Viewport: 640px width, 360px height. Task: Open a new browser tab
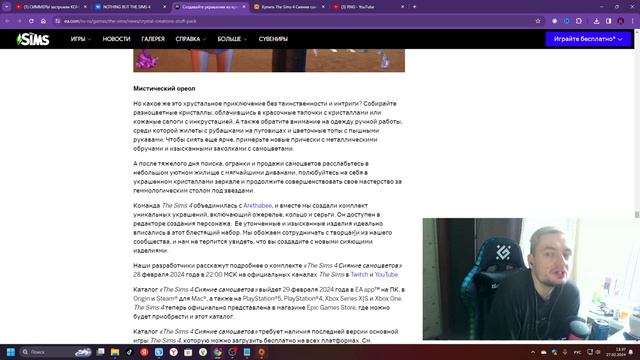(414, 7)
